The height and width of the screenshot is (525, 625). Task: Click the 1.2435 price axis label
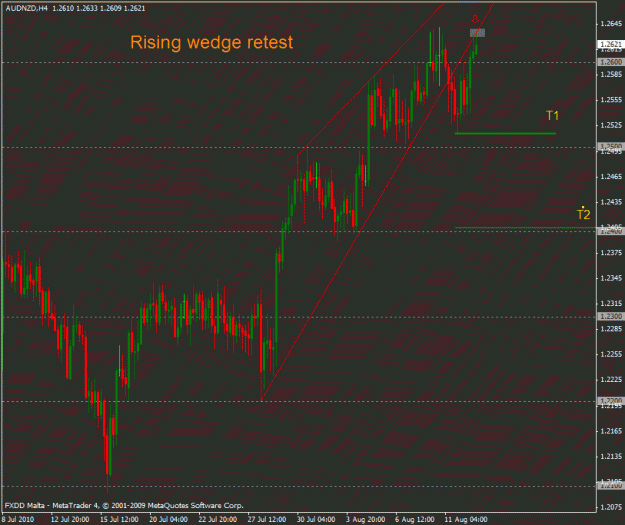pyautogui.click(x=611, y=202)
